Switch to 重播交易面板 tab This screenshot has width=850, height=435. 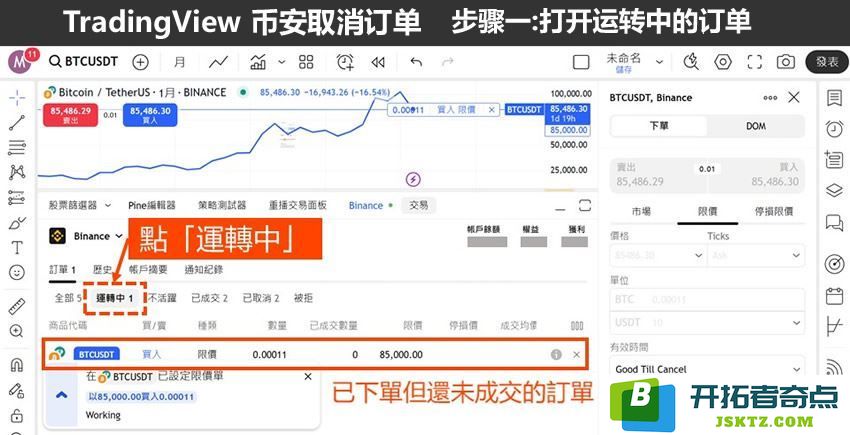tap(298, 205)
